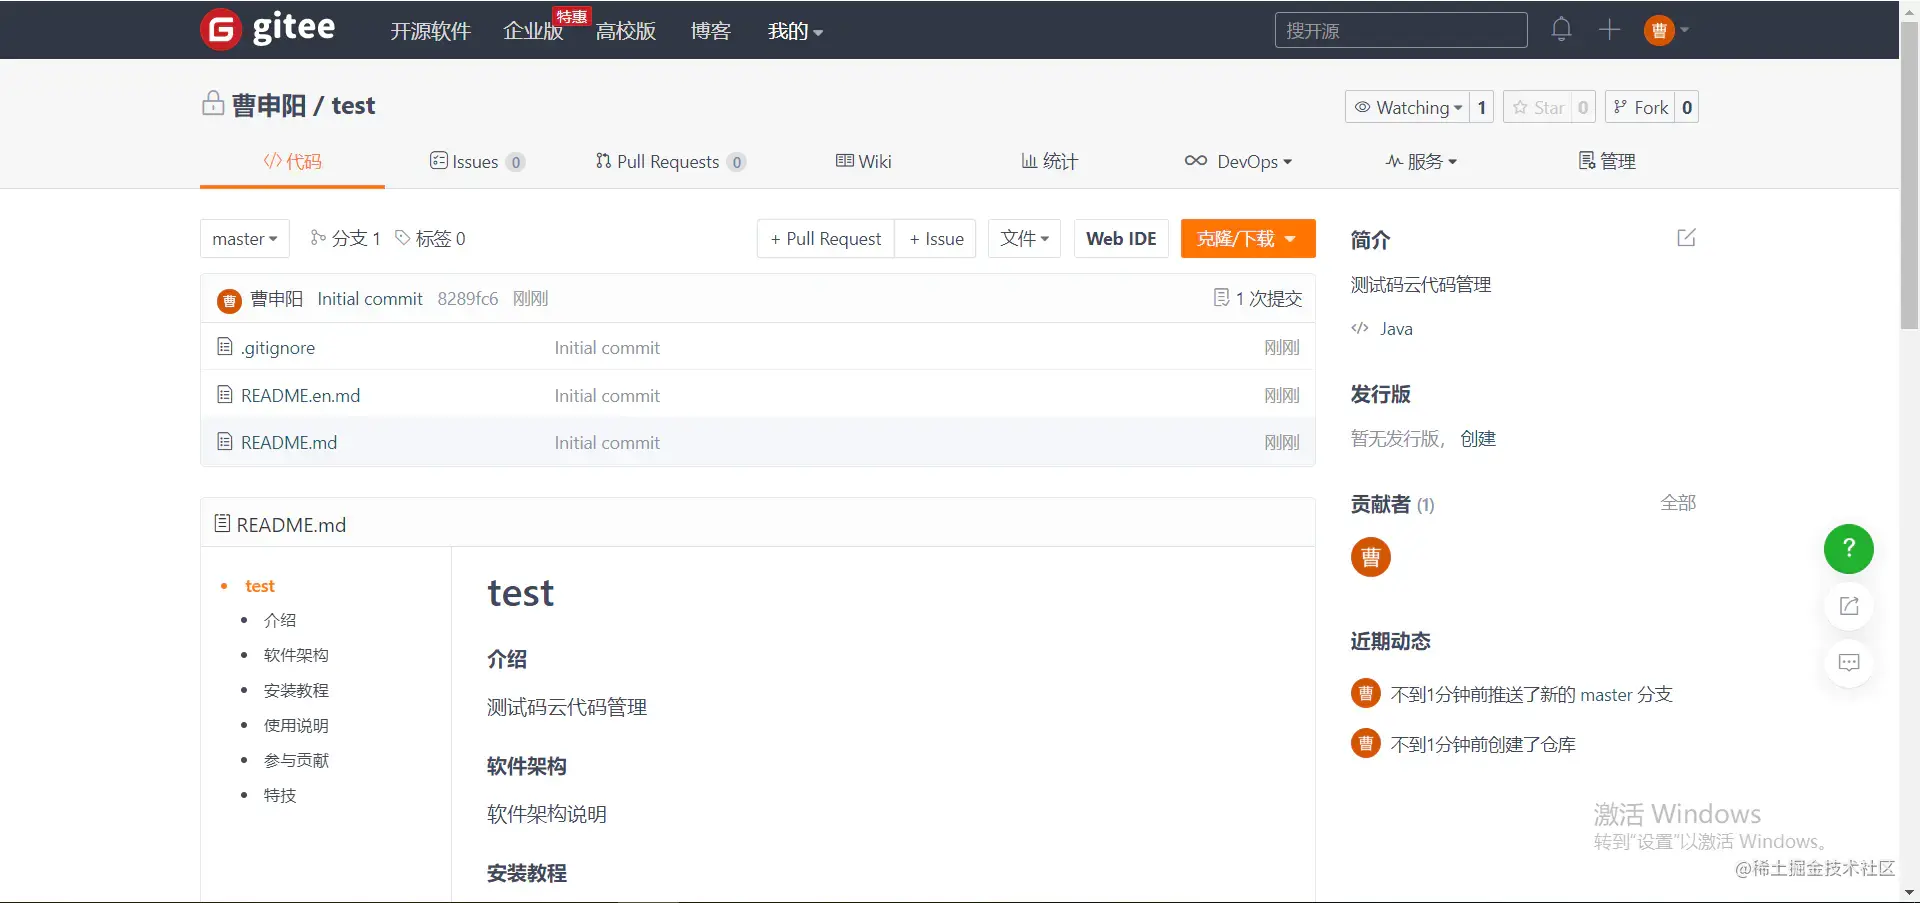Go to 开源软件 in top navigation

(430, 31)
